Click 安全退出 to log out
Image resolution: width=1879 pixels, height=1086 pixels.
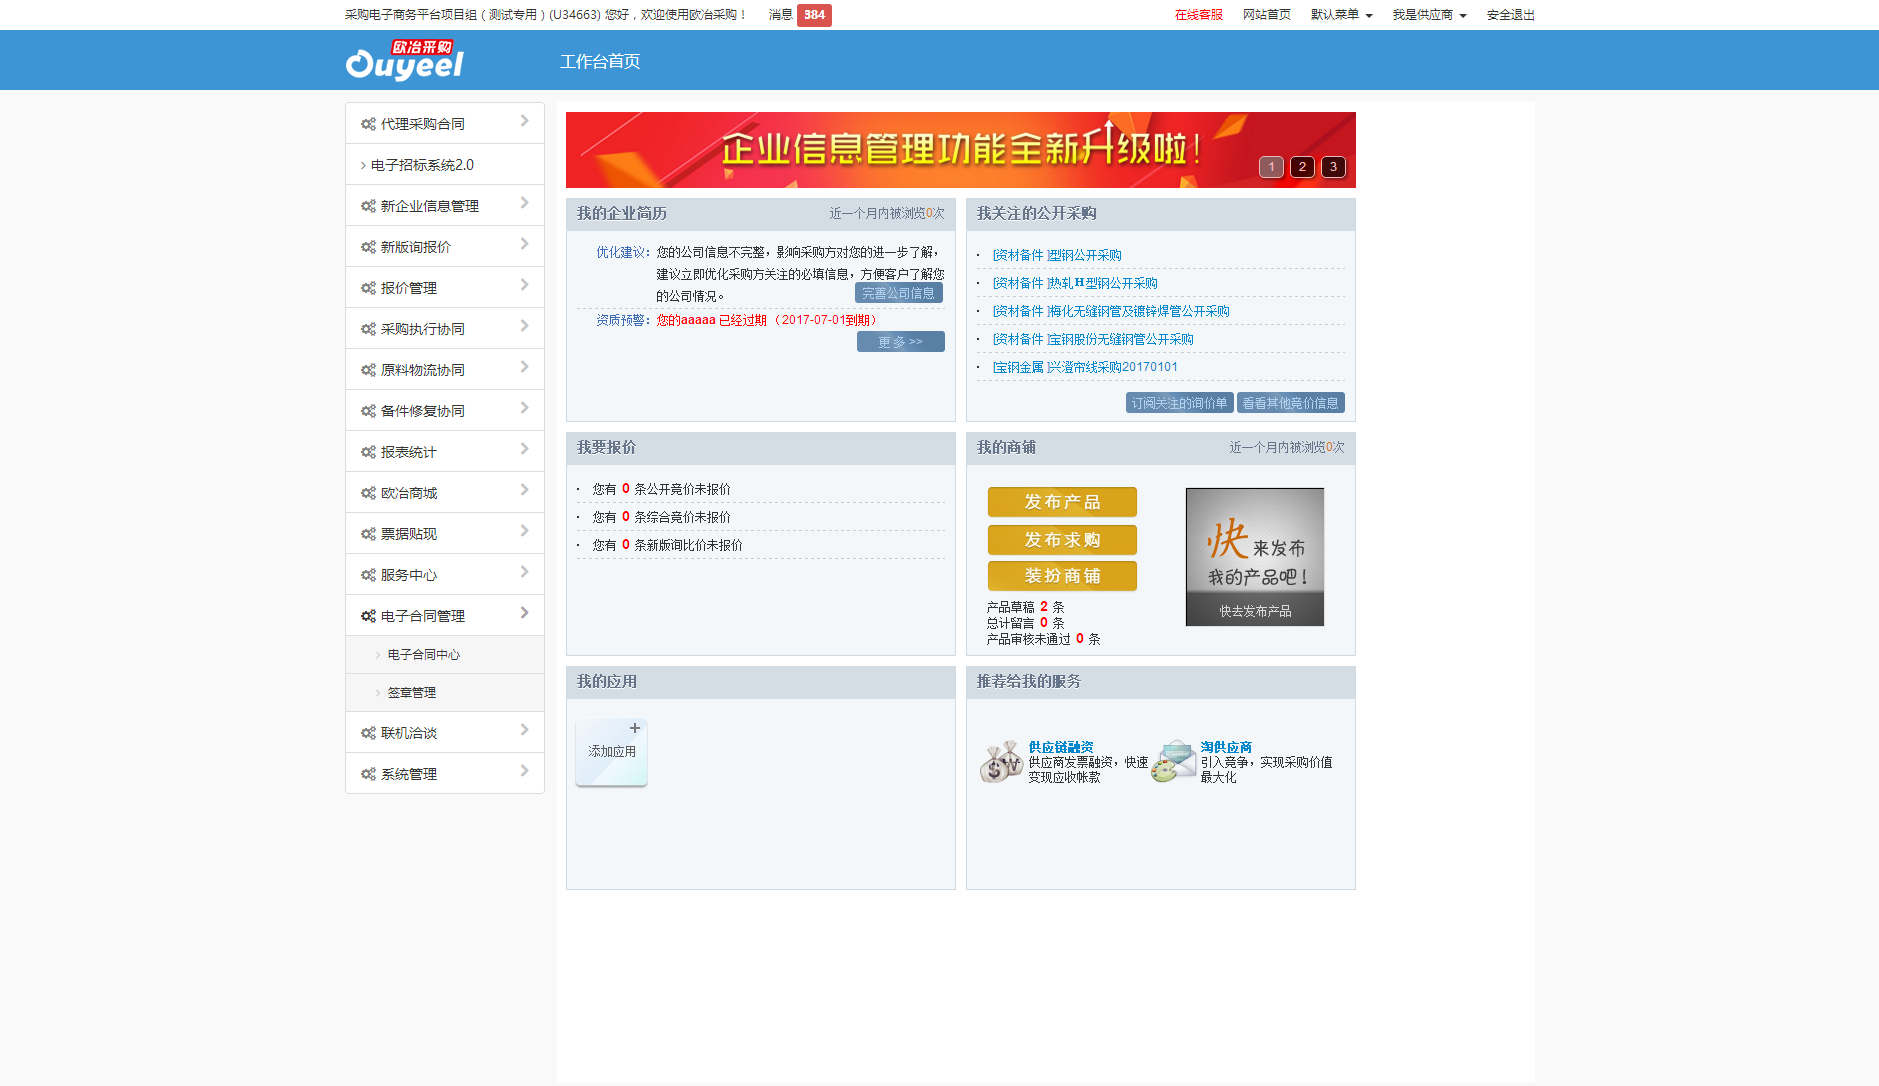click(1510, 15)
